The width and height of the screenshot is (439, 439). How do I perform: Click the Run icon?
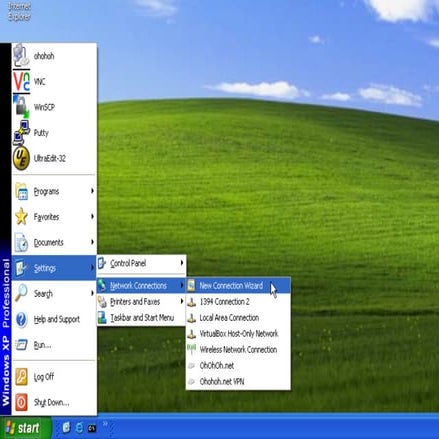(x=21, y=345)
